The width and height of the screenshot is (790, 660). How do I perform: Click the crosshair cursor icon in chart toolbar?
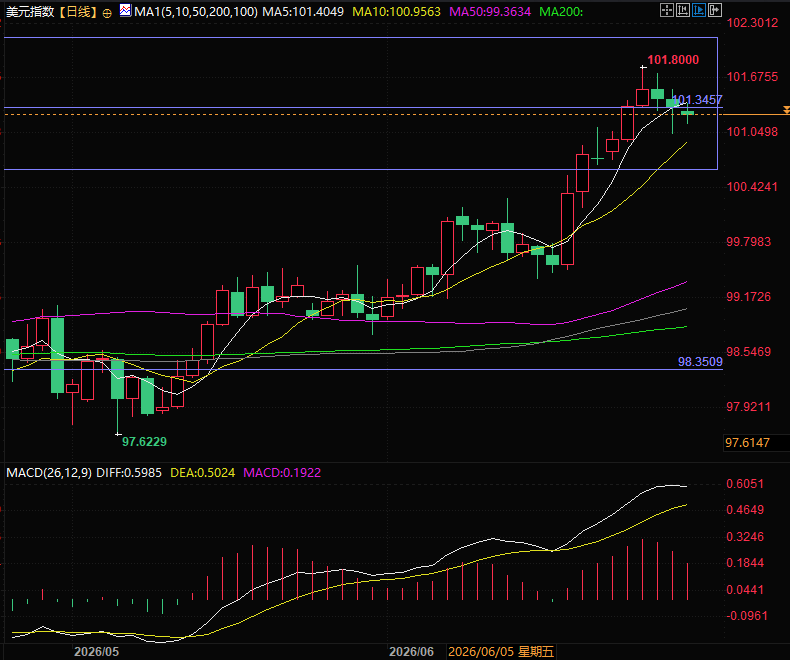[x=667, y=10]
